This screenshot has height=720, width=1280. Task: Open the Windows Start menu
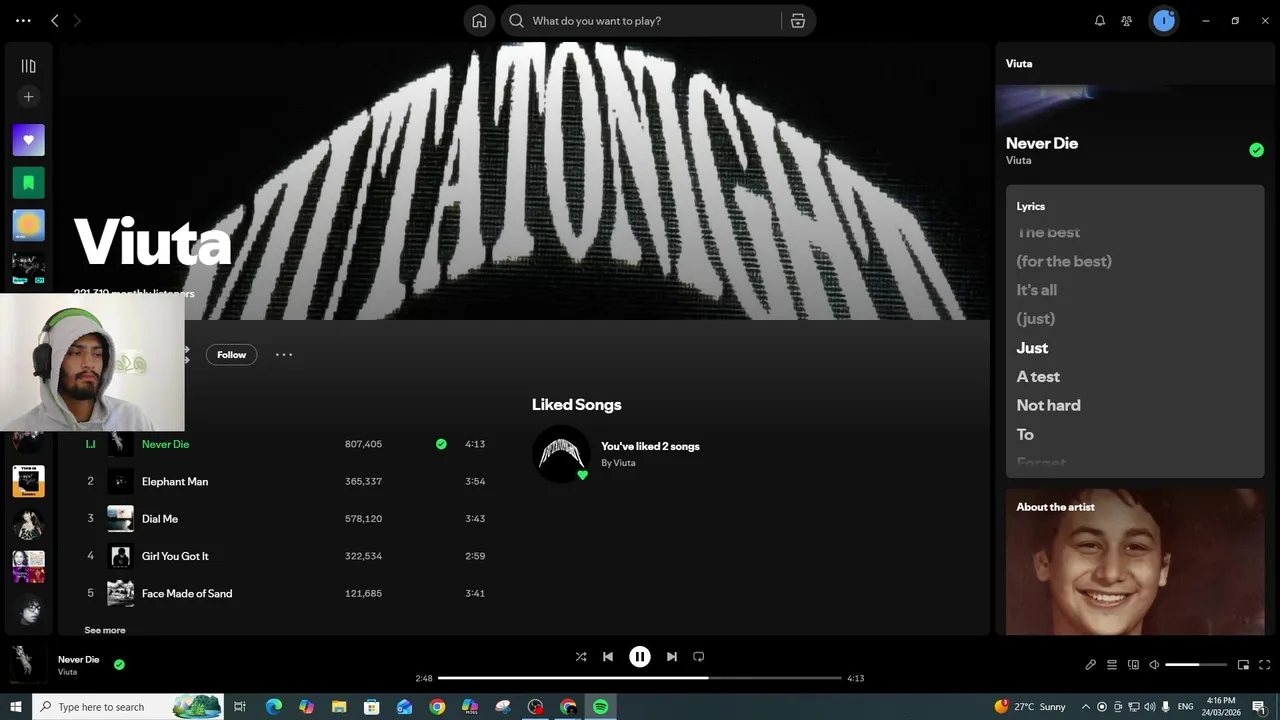15,707
